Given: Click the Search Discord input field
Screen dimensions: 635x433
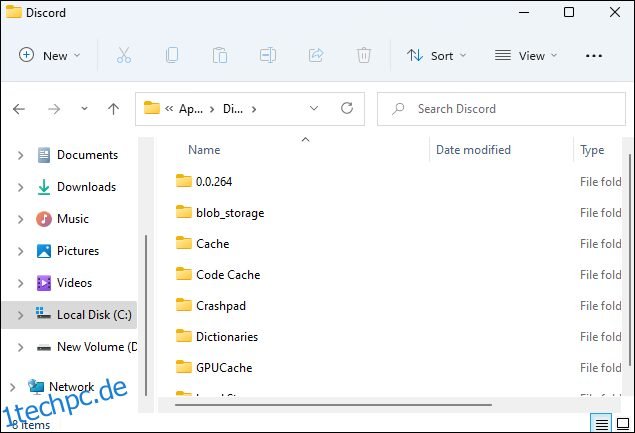Looking at the screenshot, I should [x=501, y=109].
